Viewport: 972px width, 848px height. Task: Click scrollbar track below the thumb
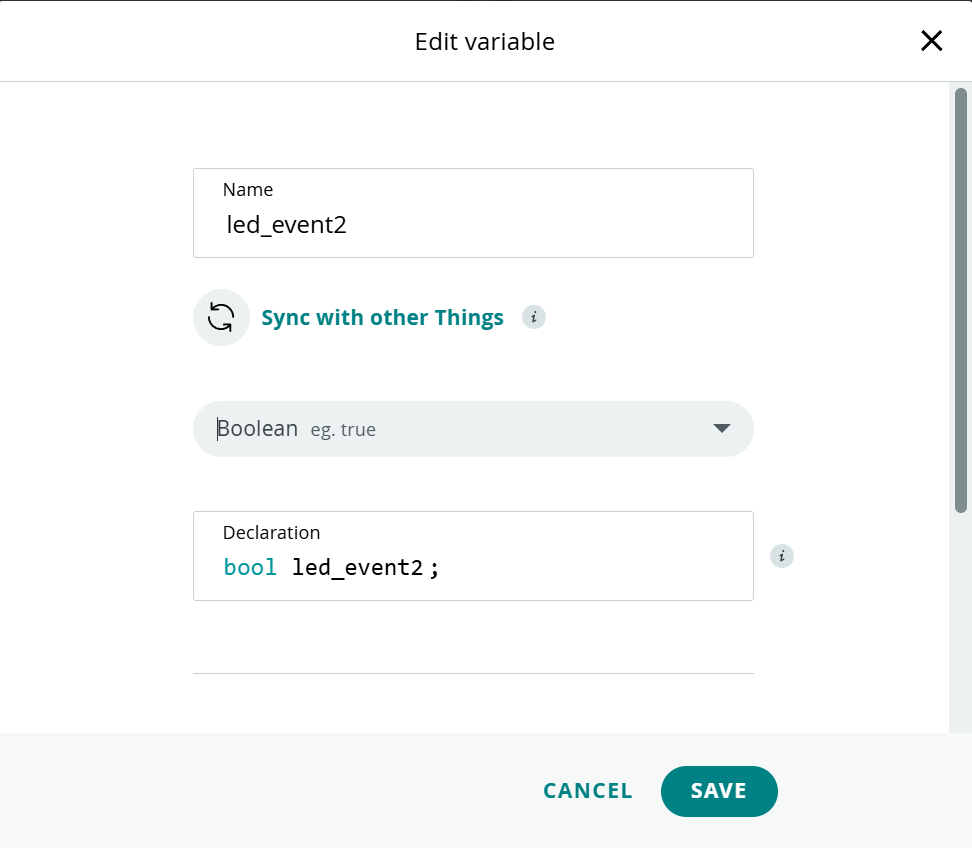point(960,620)
